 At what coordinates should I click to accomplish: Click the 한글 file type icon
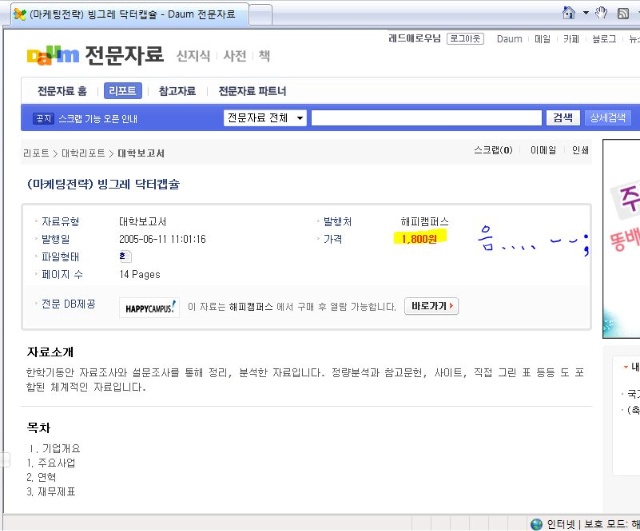pos(124,256)
